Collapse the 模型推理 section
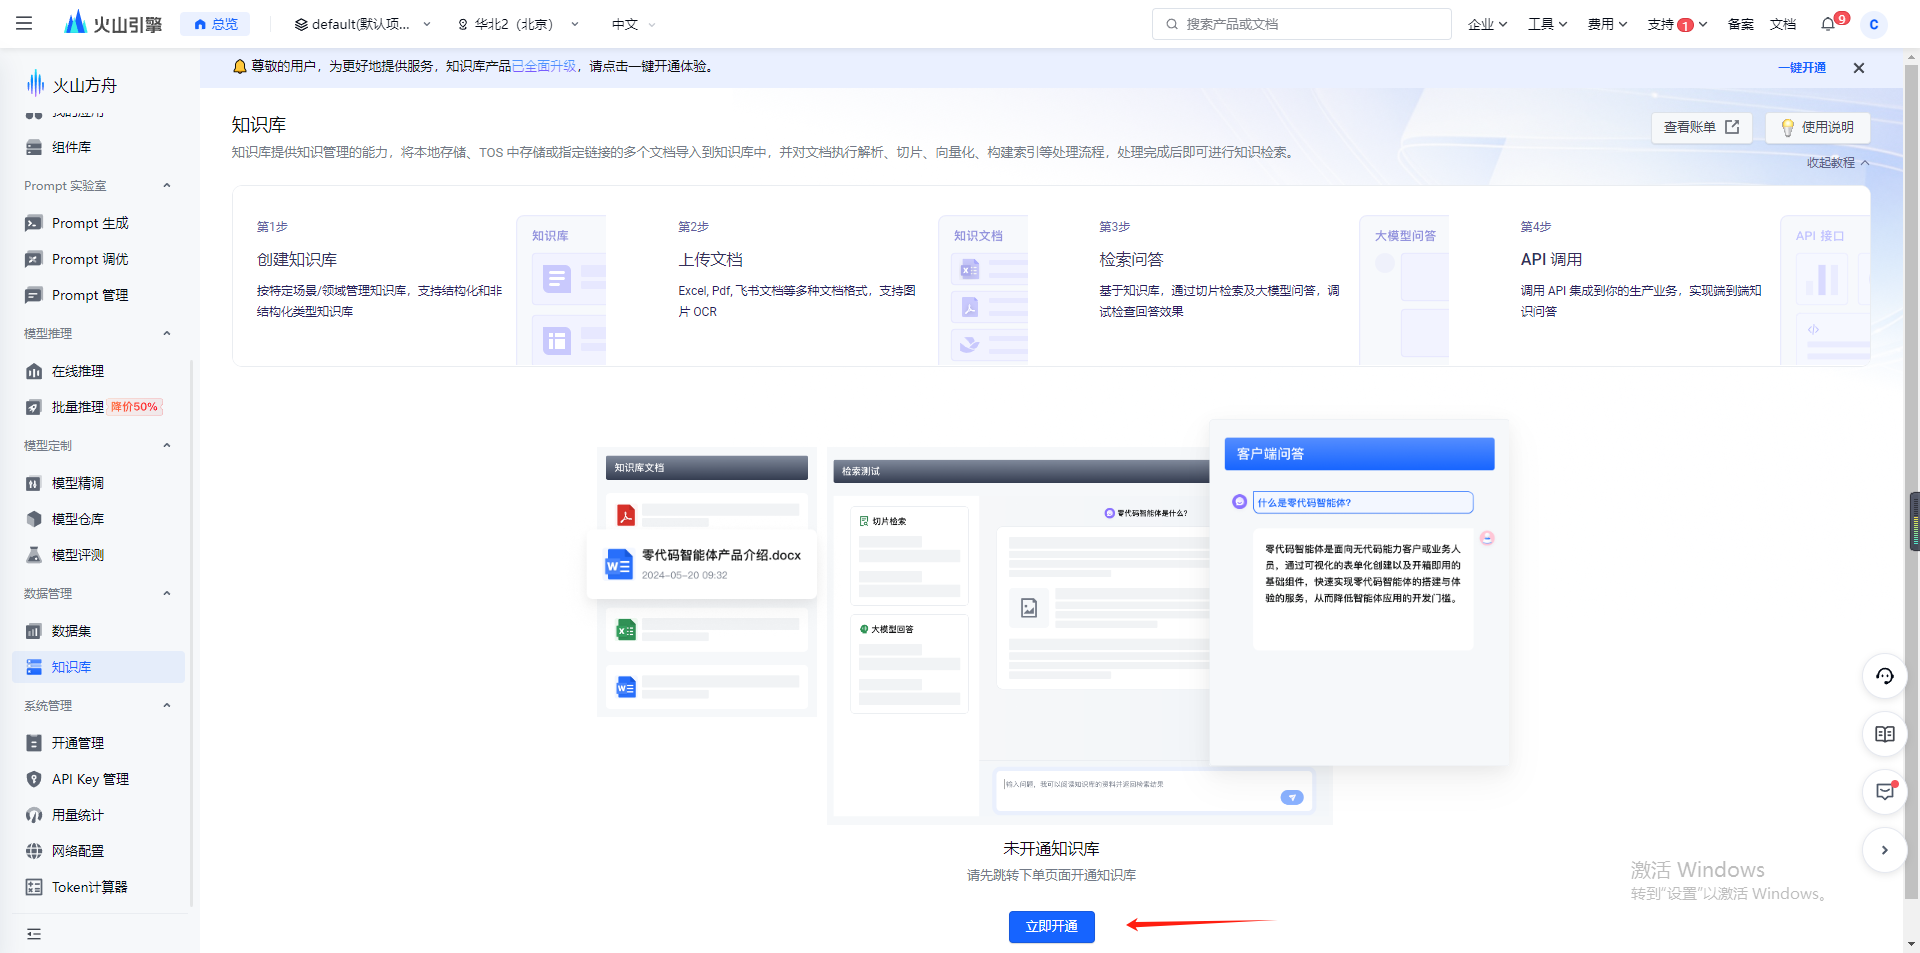The image size is (1920, 953). [167, 333]
